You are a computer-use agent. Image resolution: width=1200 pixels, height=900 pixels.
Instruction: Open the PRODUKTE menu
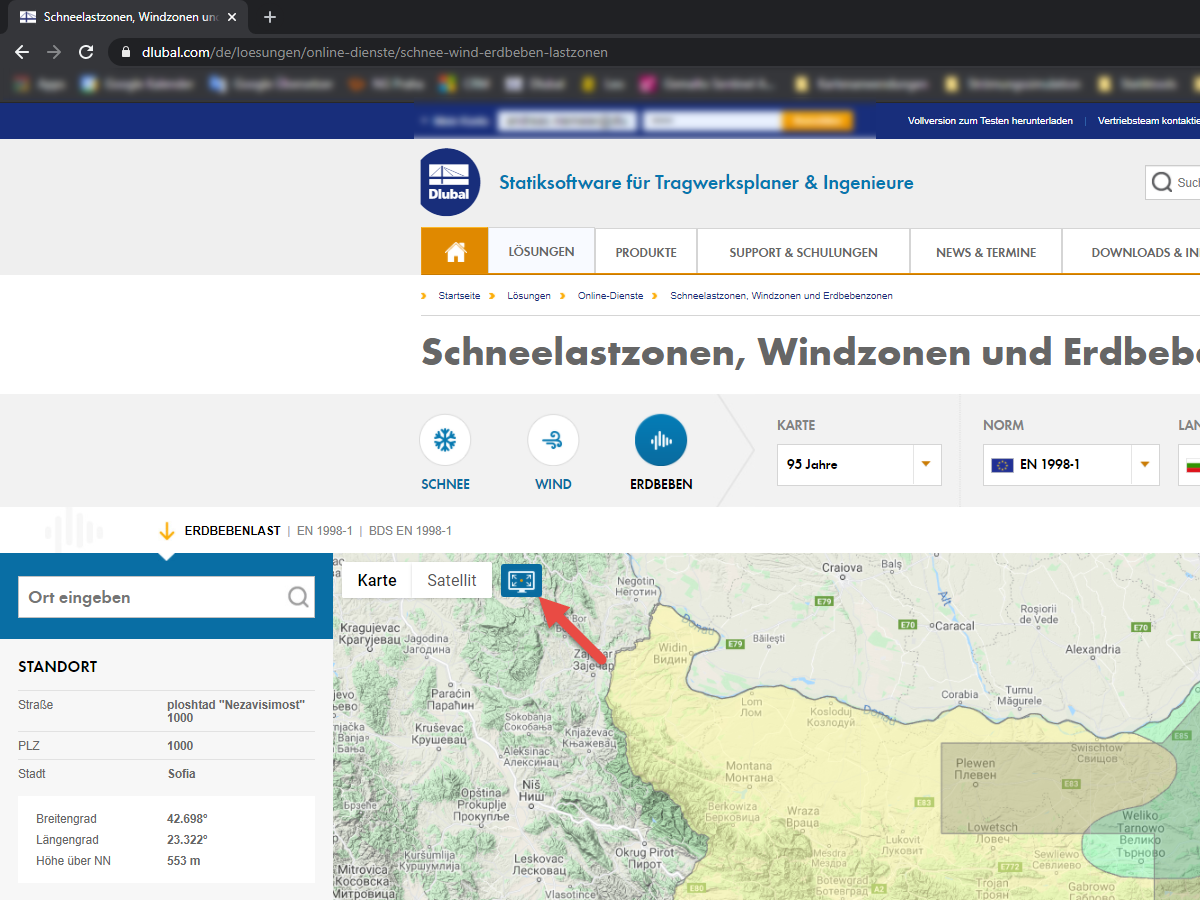click(645, 251)
